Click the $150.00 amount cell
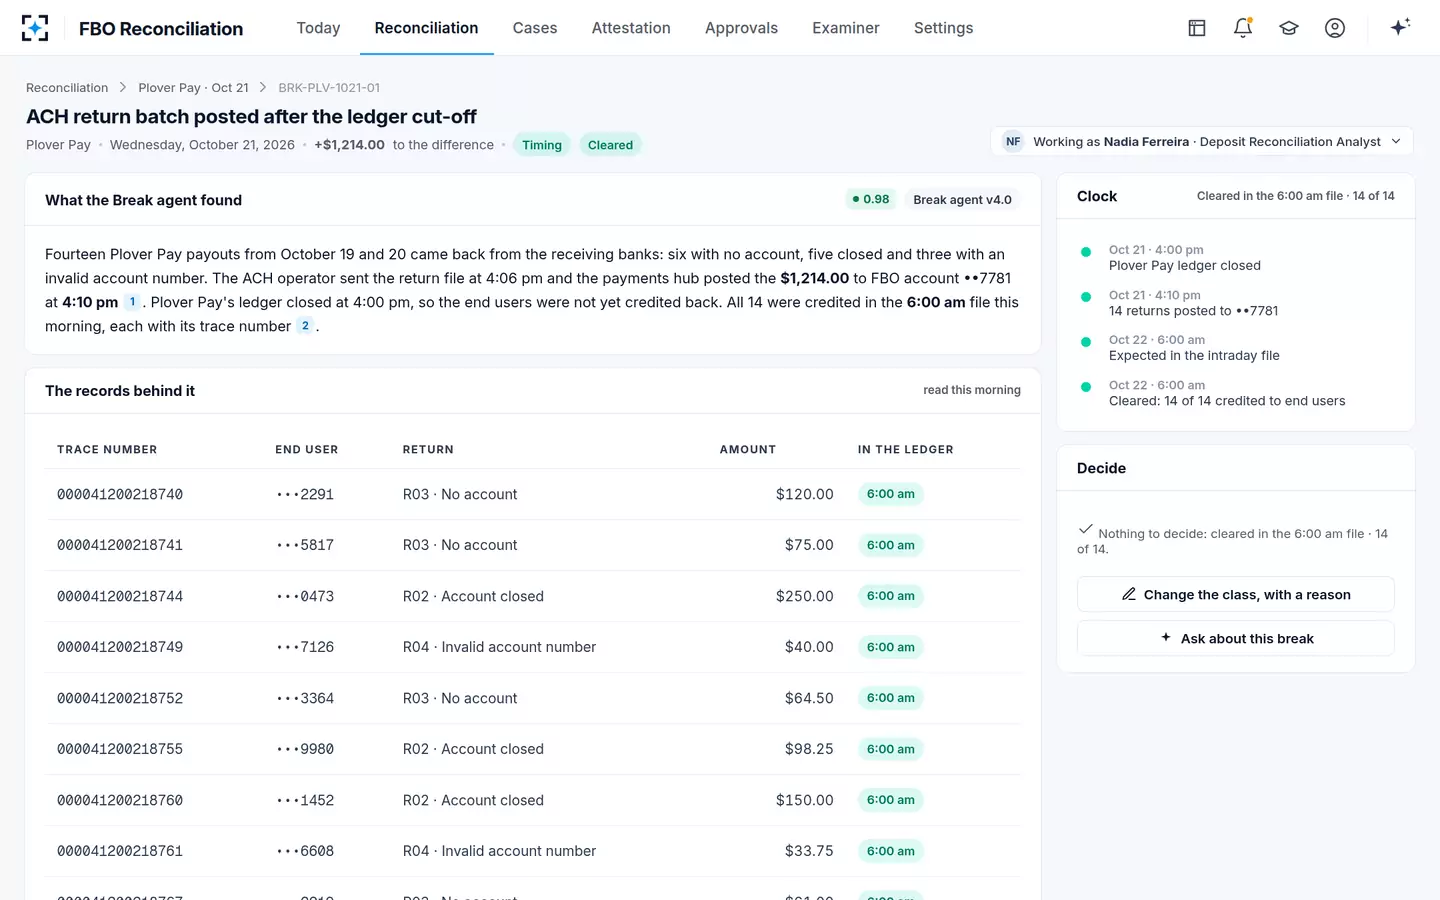1440x900 pixels. (805, 800)
